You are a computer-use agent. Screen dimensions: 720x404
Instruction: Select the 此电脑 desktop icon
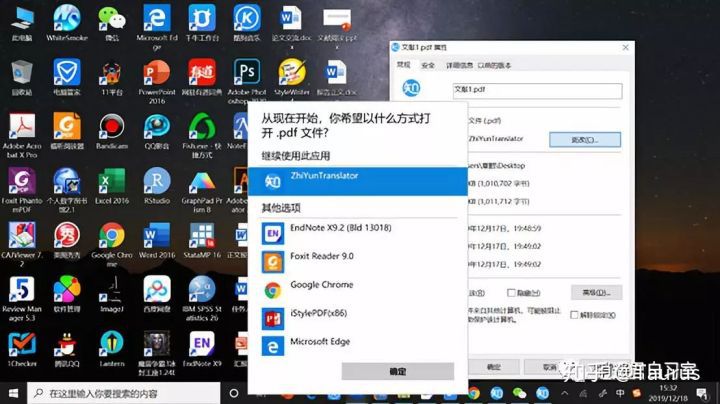[x=22, y=24]
